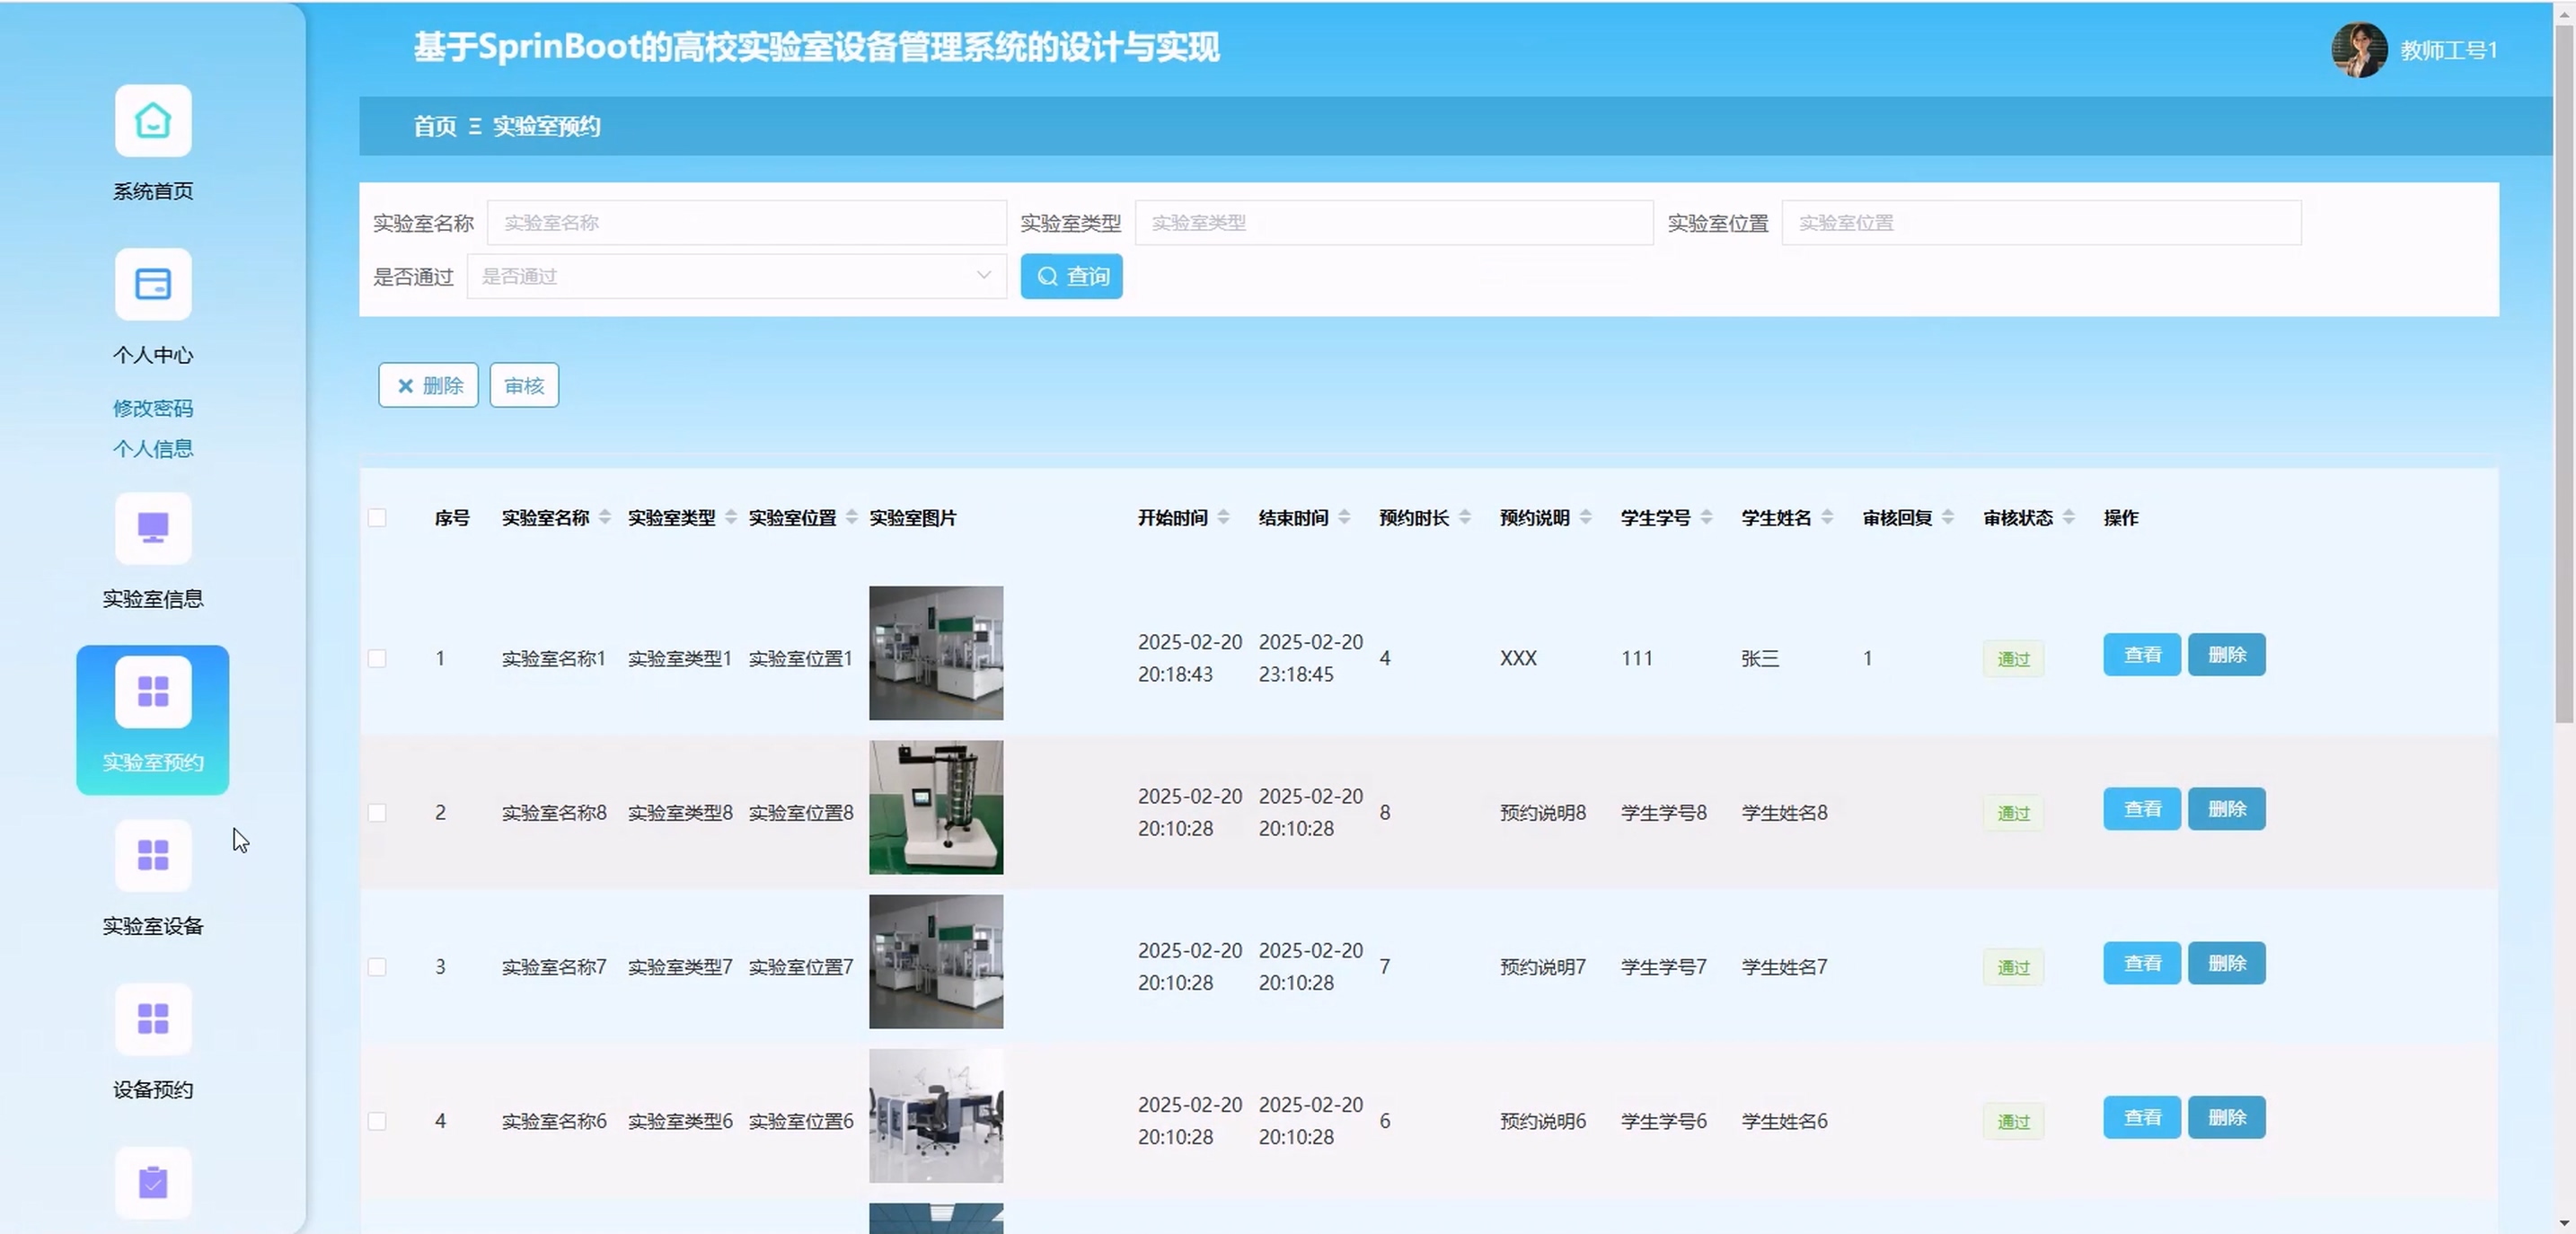Sort table by 审核状态 column
The width and height of the screenshot is (2576, 1234).
tap(2068, 518)
